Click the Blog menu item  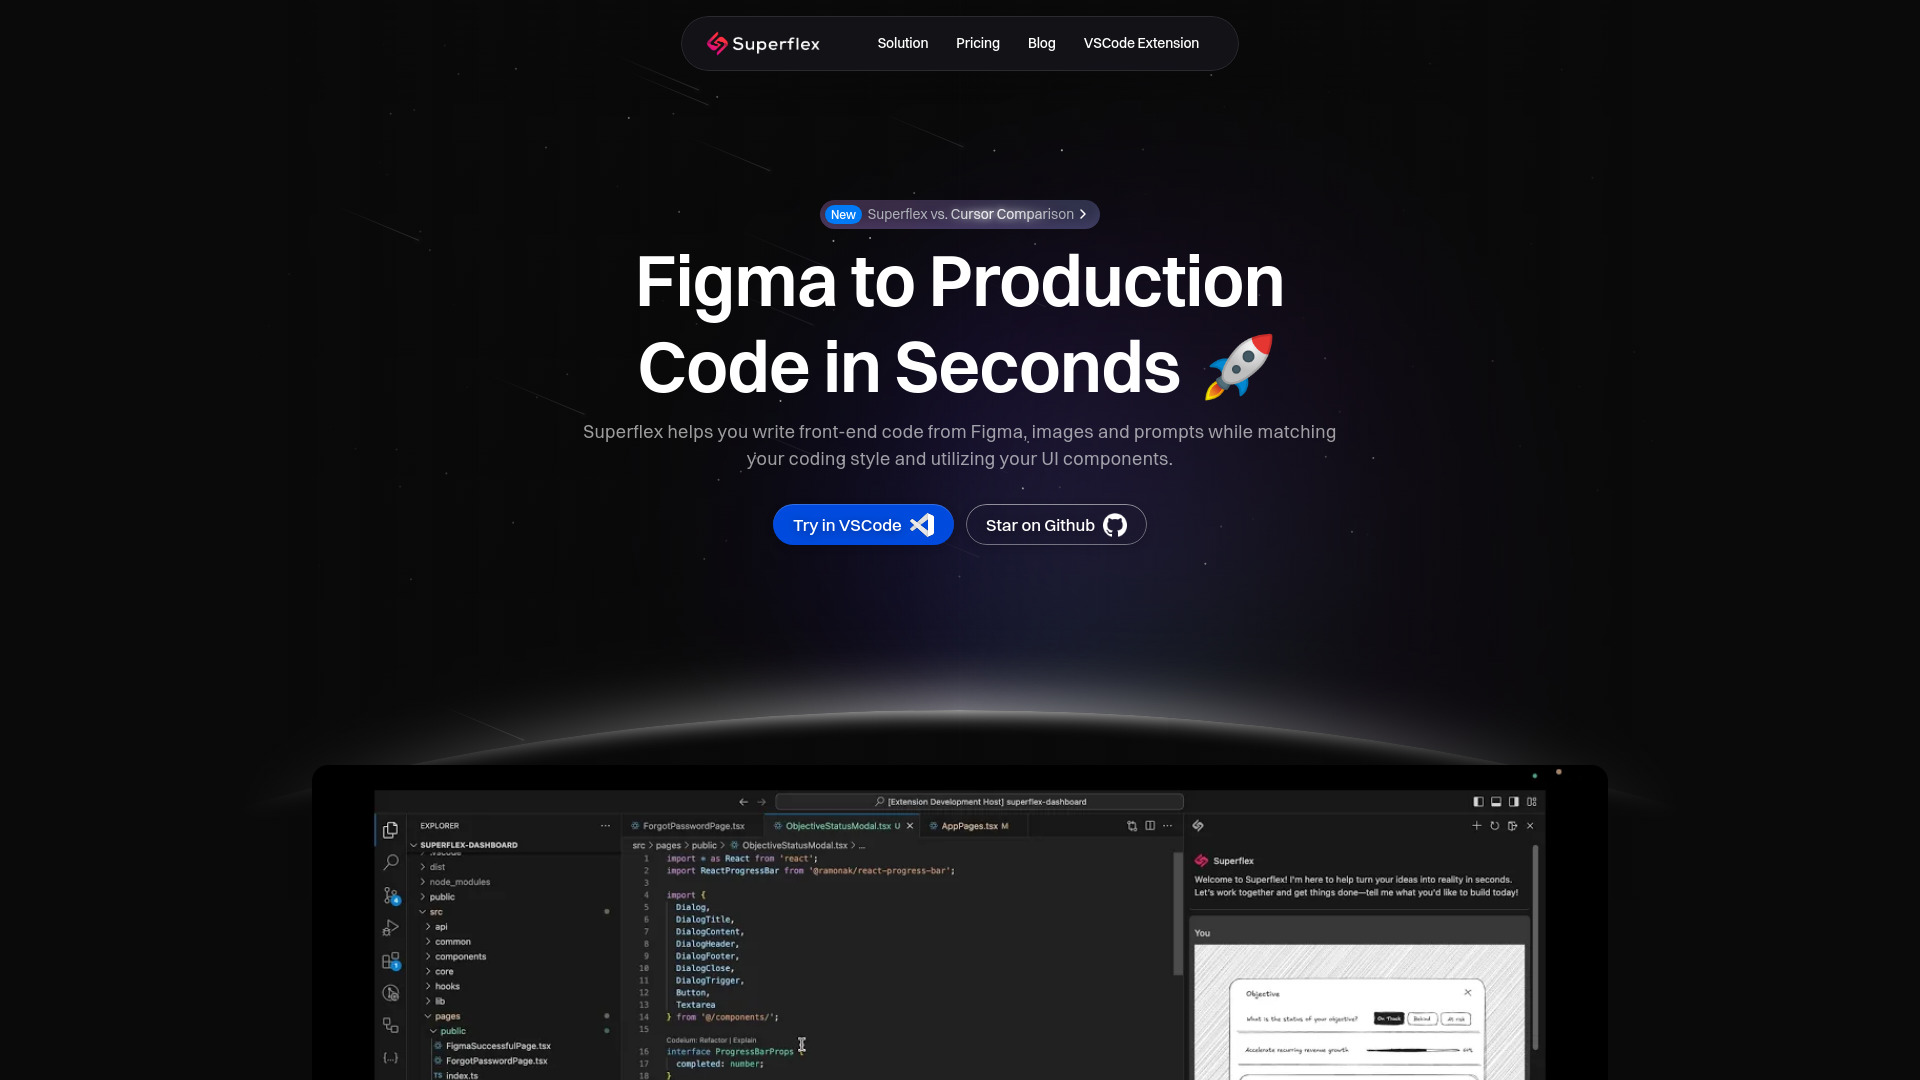click(1042, 42)
